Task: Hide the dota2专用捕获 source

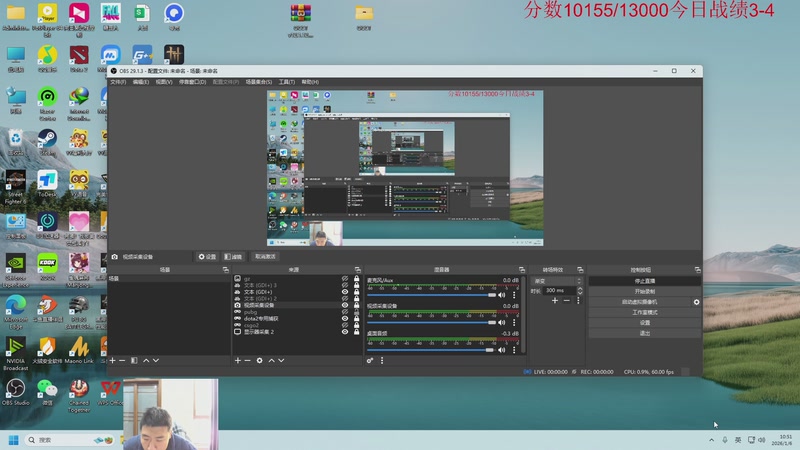Action: point(345,318)
